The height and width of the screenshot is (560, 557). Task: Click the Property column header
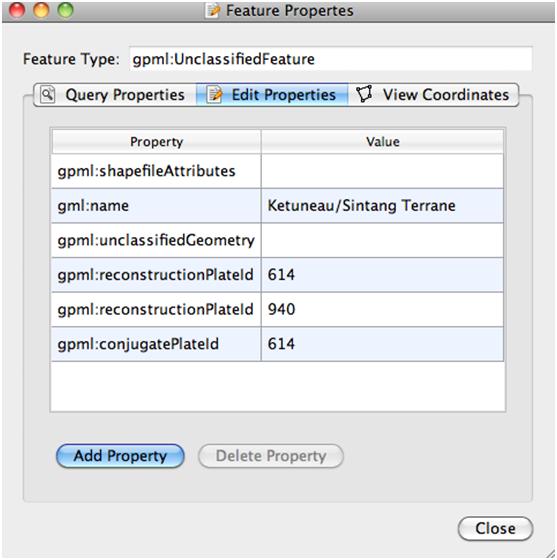pos(156,142)
